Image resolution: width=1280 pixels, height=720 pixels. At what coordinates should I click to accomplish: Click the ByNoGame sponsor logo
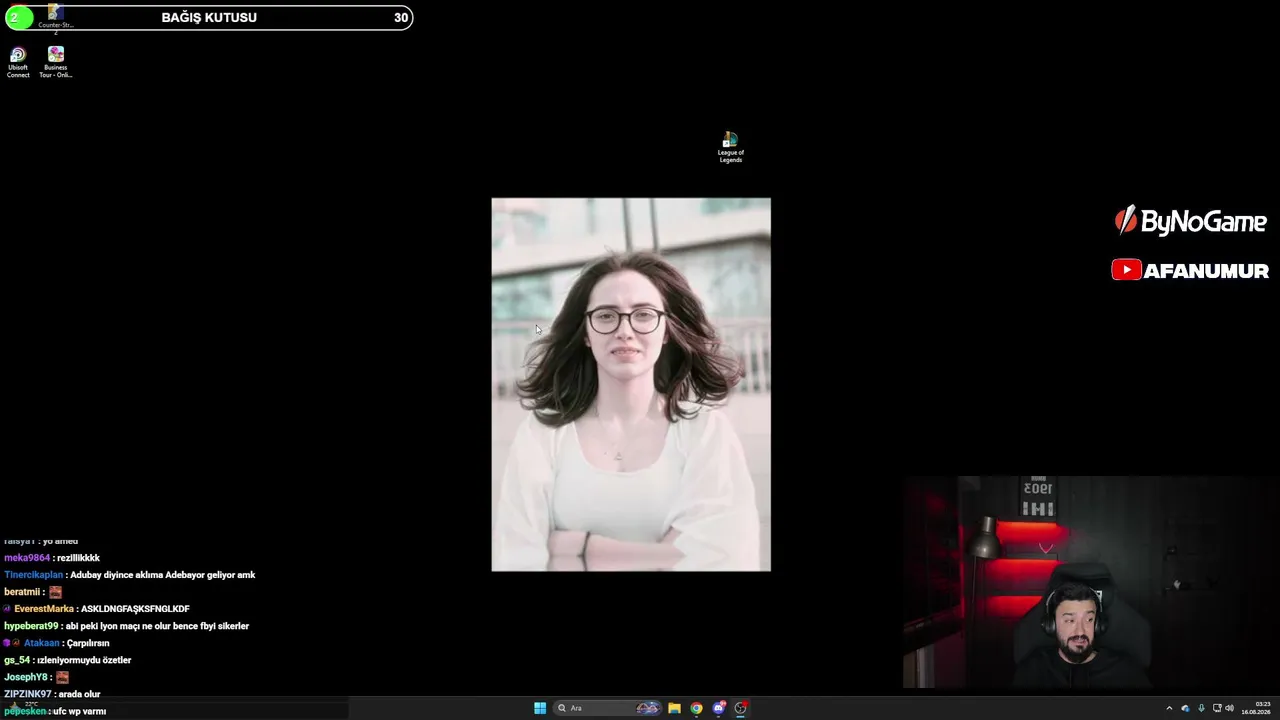(x=1190, y=221)
